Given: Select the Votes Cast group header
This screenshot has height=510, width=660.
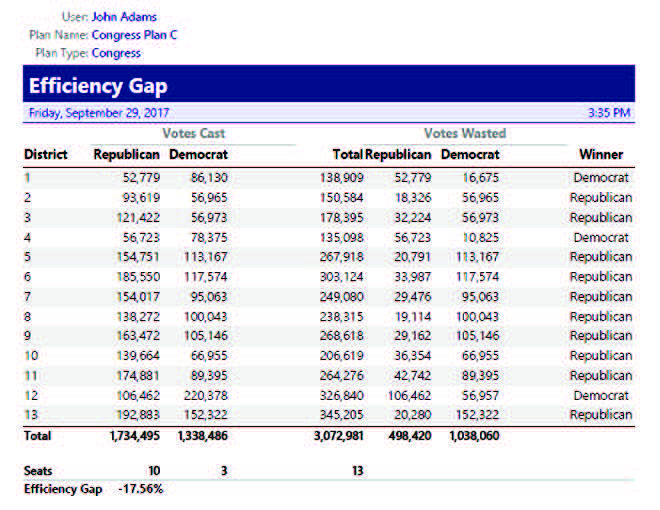Looking at the screenshot, I should (x=194, y=133).
